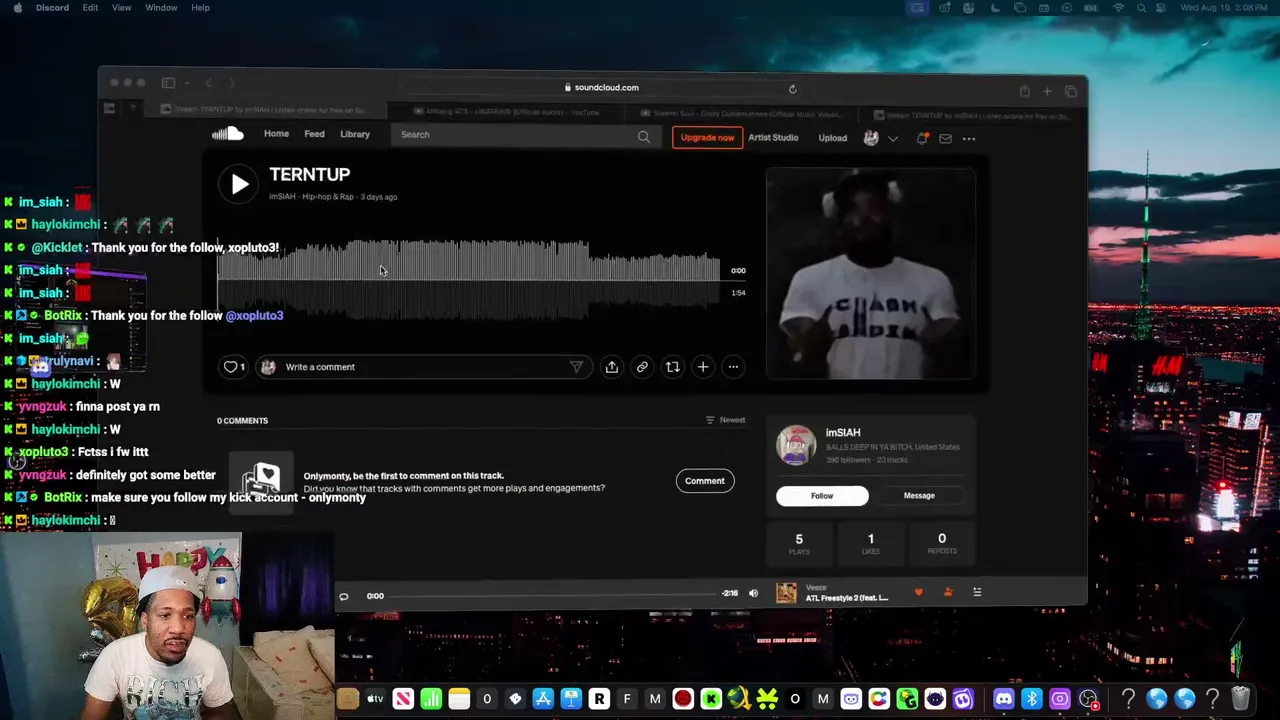Click the SoundCloud logo

[228, 134]
